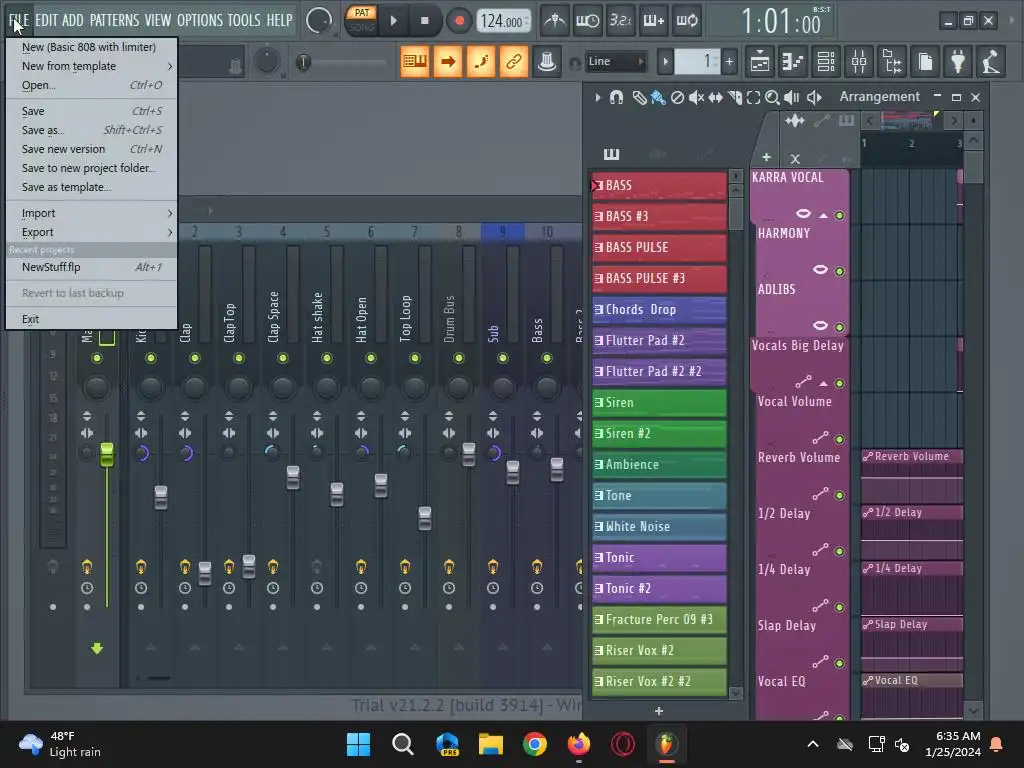Collapse the Vocals Big Delay track group

coord(823,383)
